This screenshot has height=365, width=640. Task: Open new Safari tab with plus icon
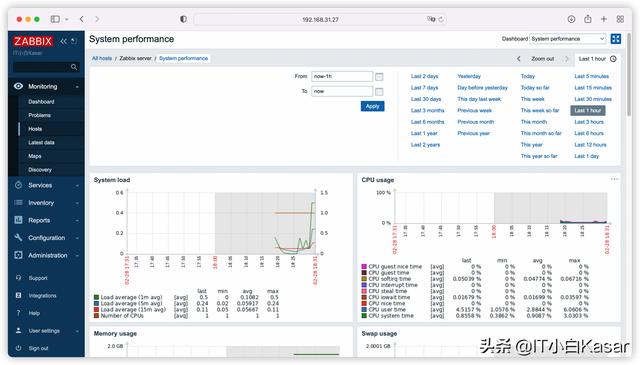(x=604, y=19)
